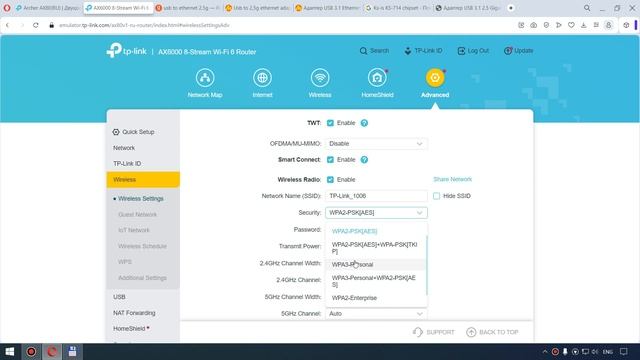Image resolution: width=640 pixels, height=360 pixels.
Task: Log Out of the router
Action: (x=473, y=51)
